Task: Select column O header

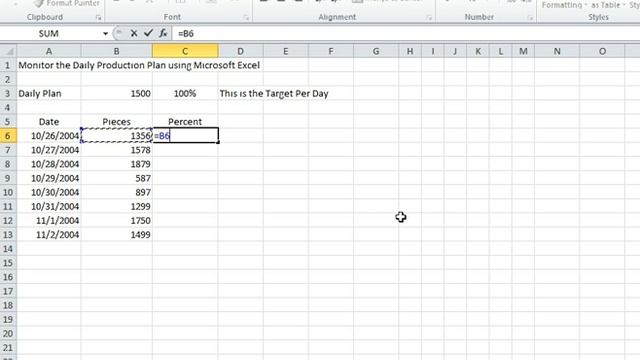Action: click(602, 51)
